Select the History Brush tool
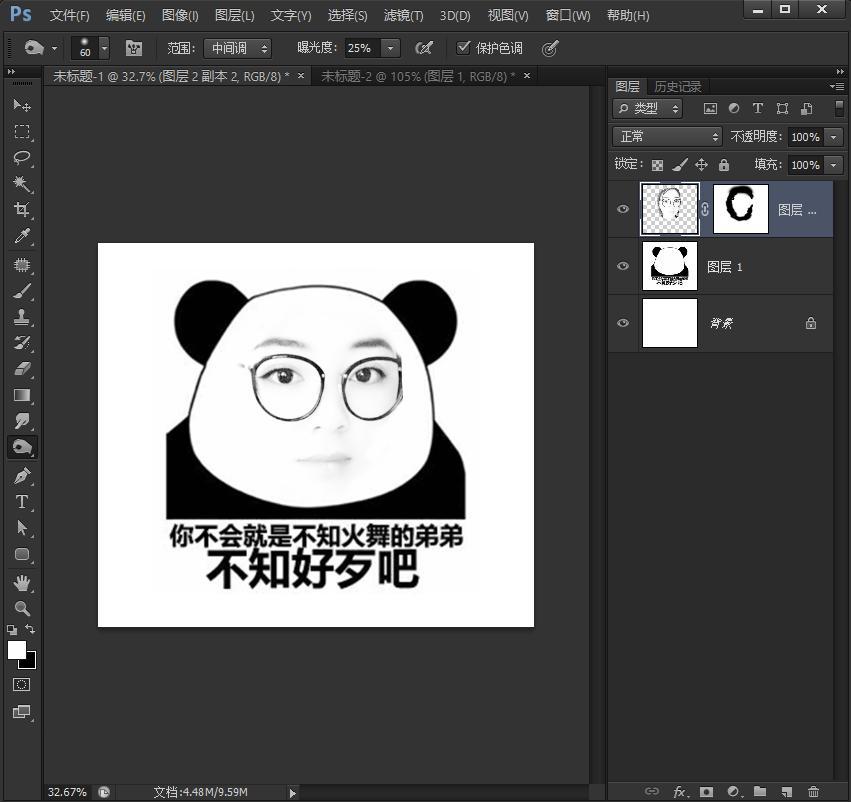This screenshot has height=802, width=851. click(x=22, y=342)
